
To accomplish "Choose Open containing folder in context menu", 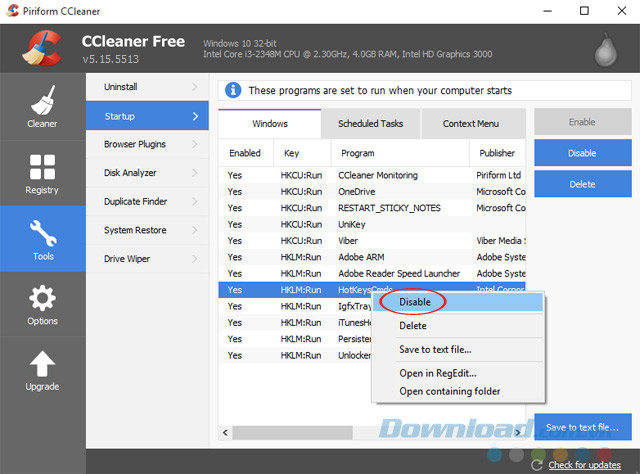I will [x=458, y=391].
